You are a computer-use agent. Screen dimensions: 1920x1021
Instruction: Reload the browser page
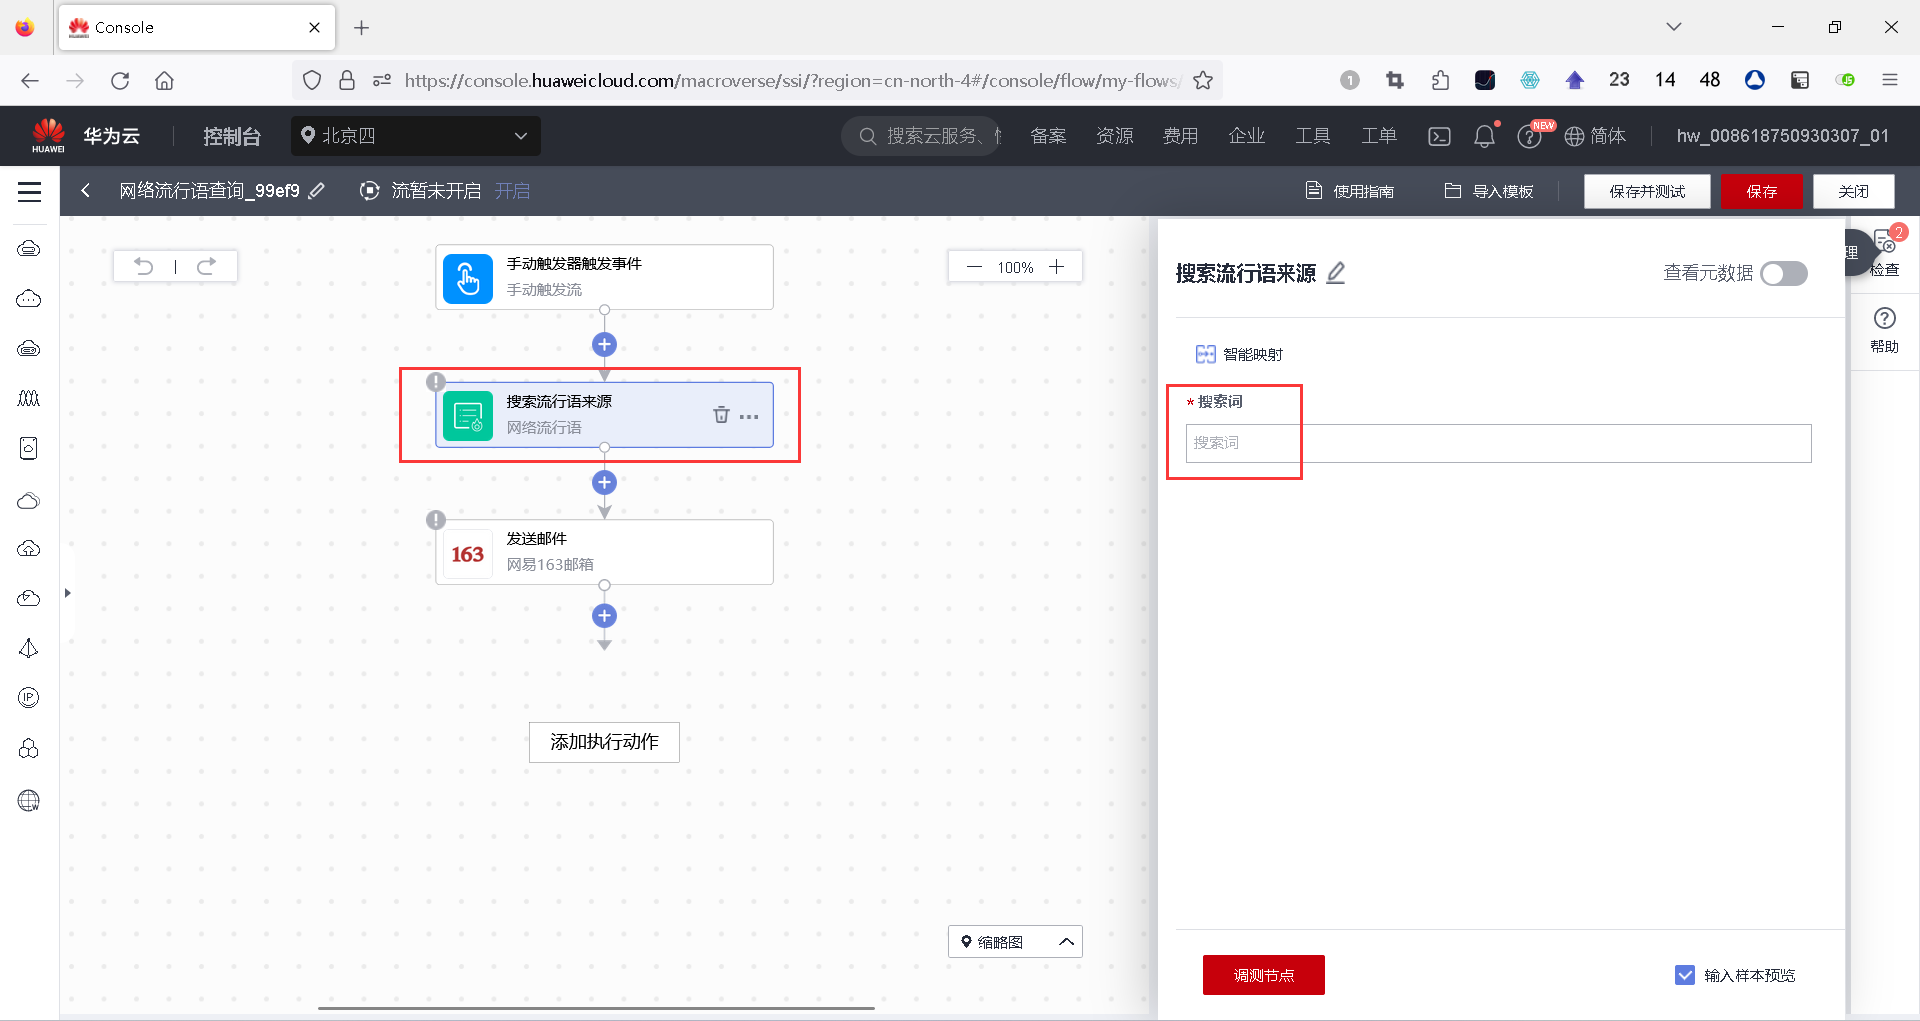(120, 80)
